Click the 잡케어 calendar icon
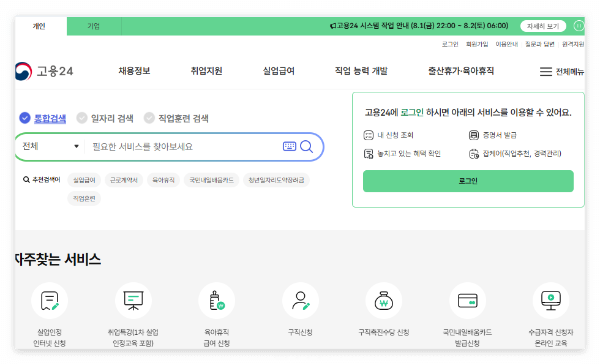 pos(474,154)
